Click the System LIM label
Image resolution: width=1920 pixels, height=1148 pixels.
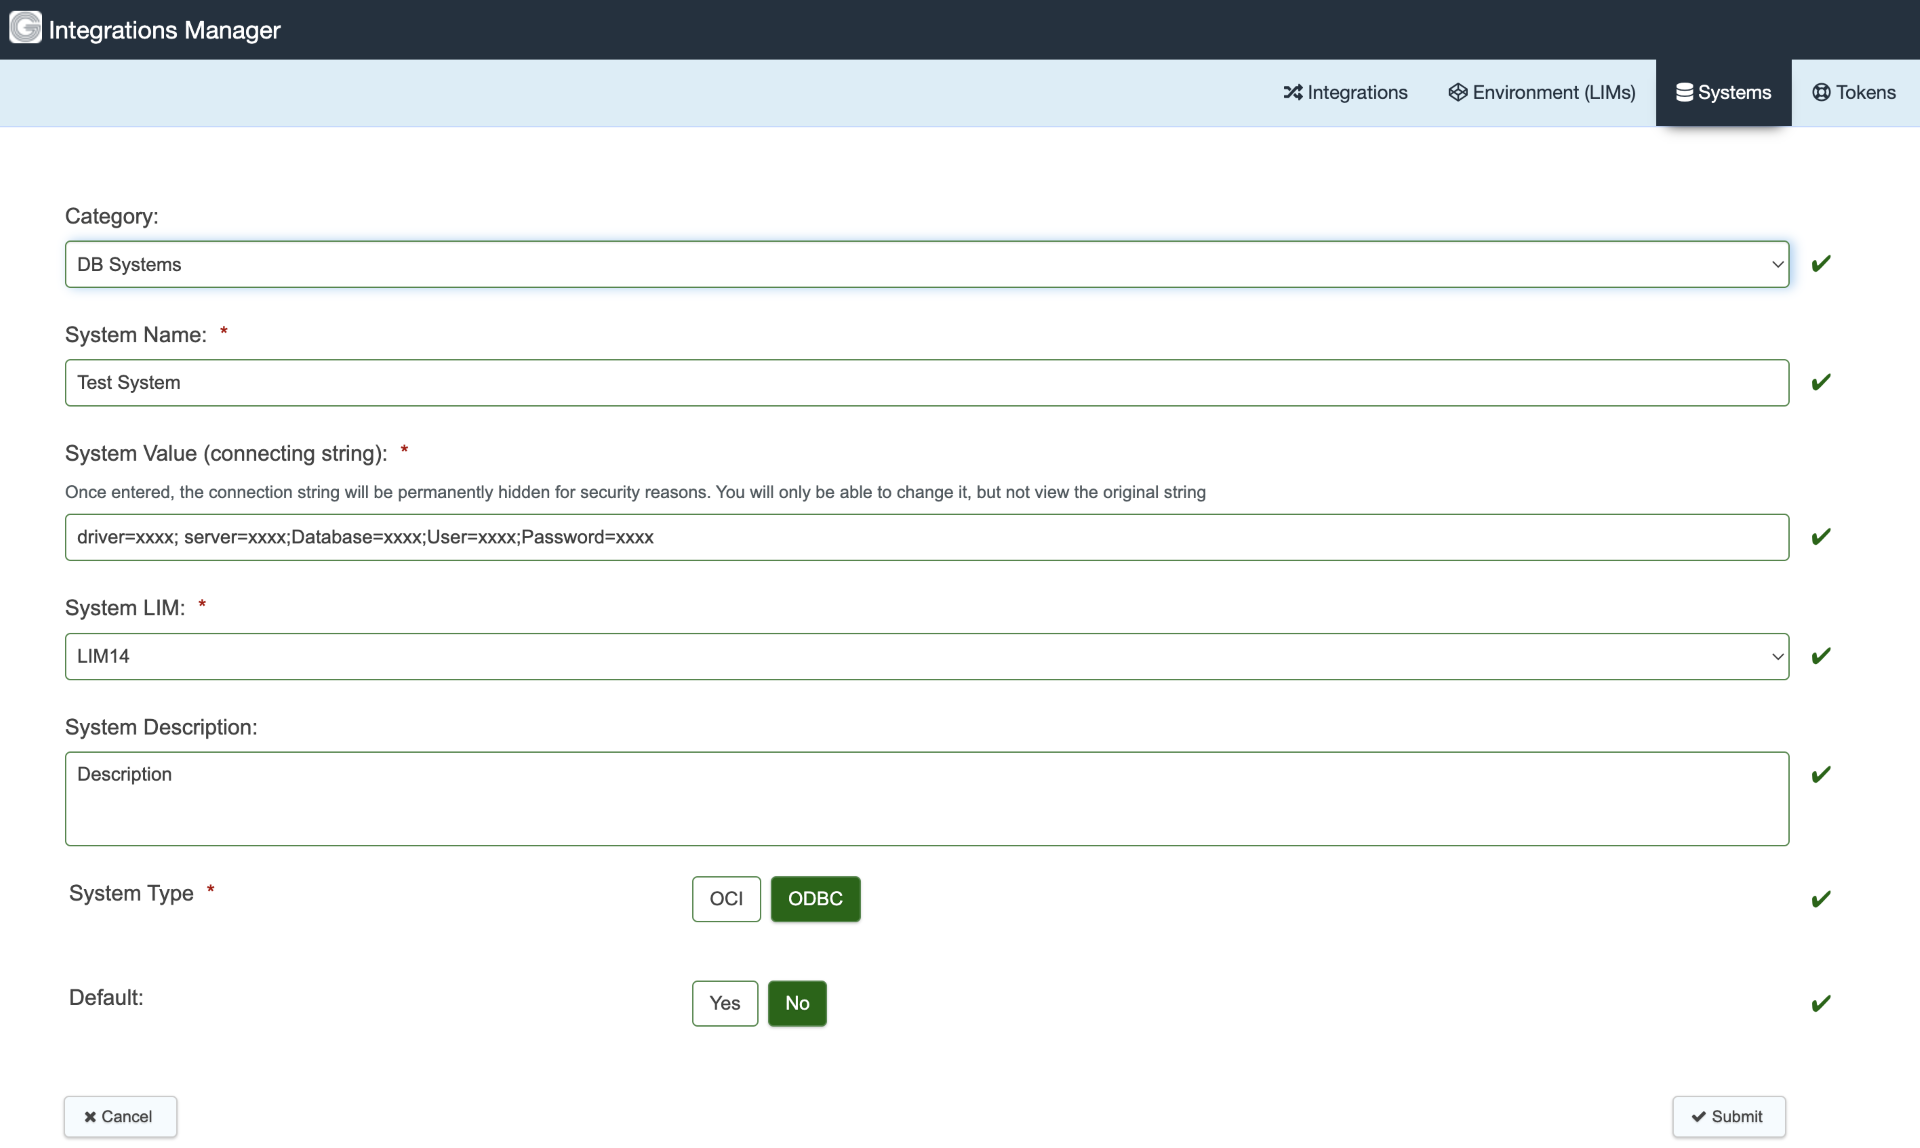point(125,608)
